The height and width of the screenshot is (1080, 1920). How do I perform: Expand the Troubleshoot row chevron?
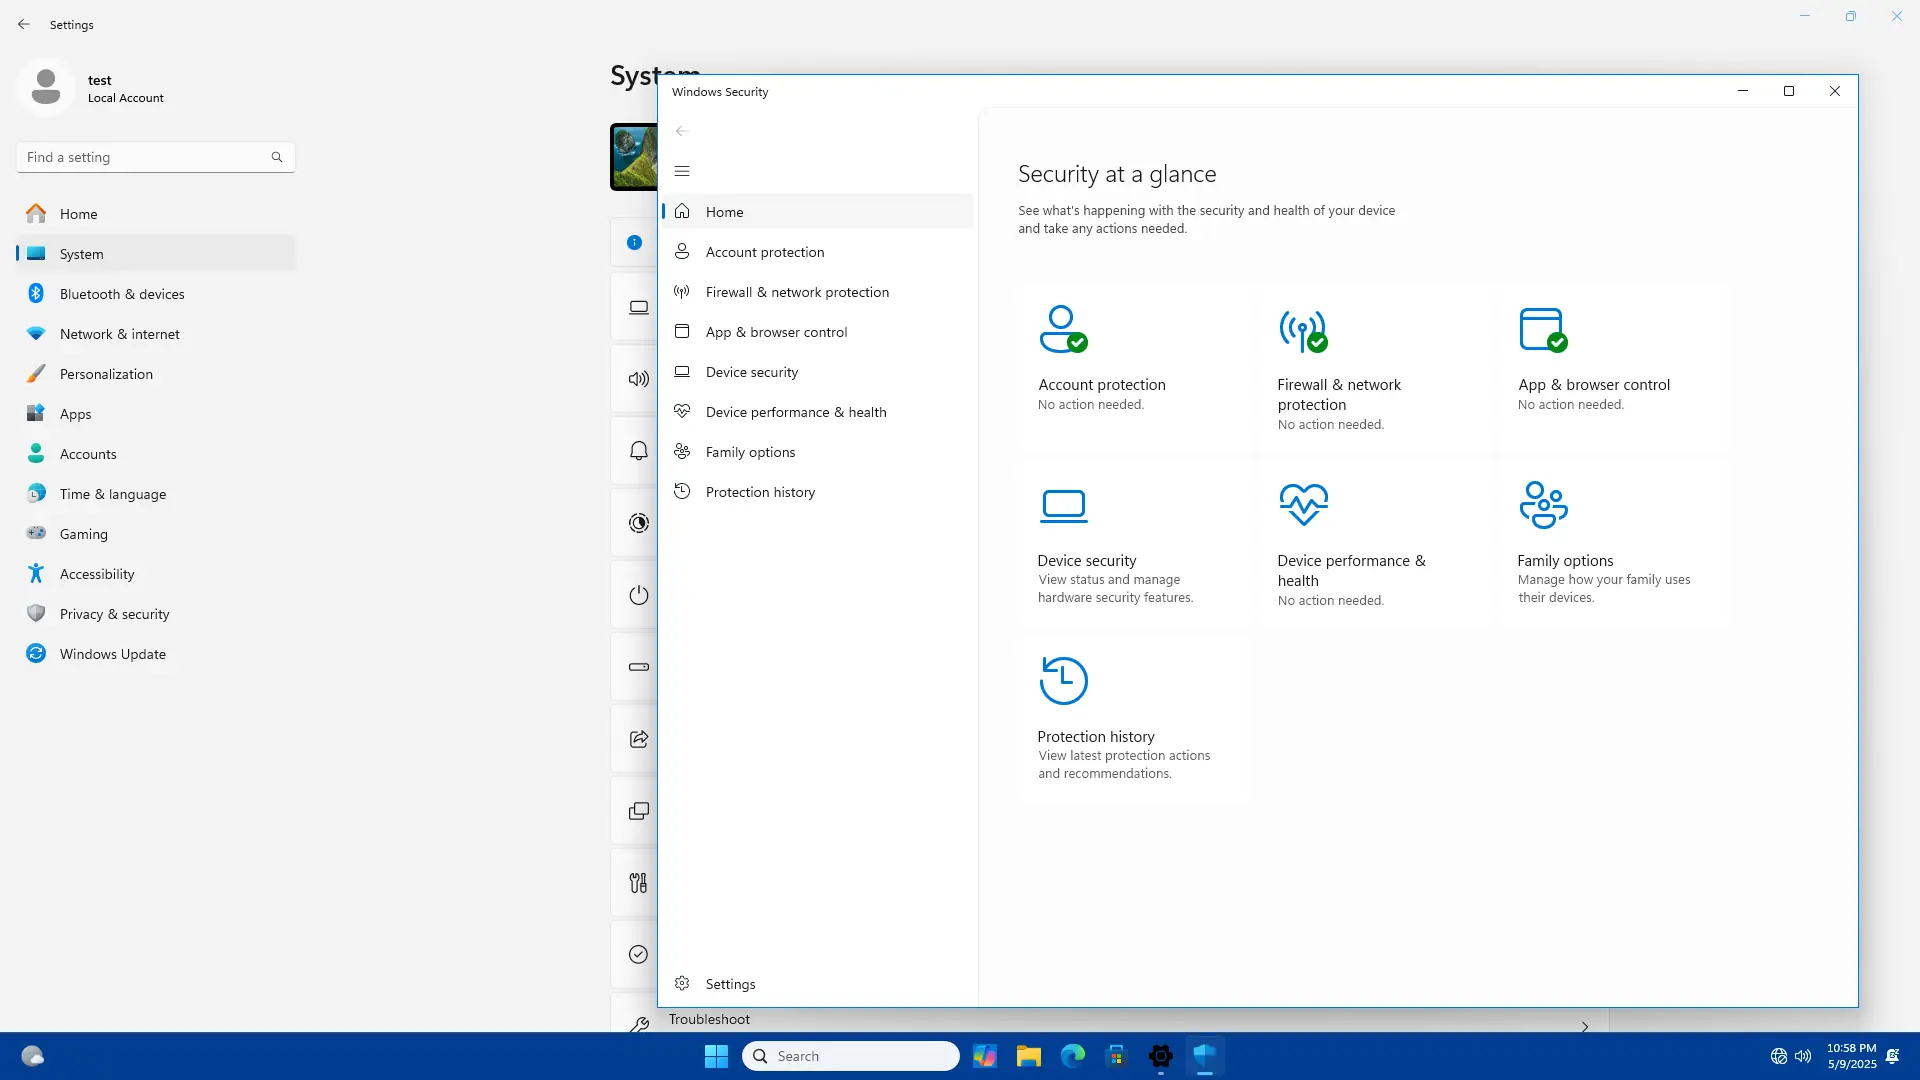[x=1585, y=1026]
